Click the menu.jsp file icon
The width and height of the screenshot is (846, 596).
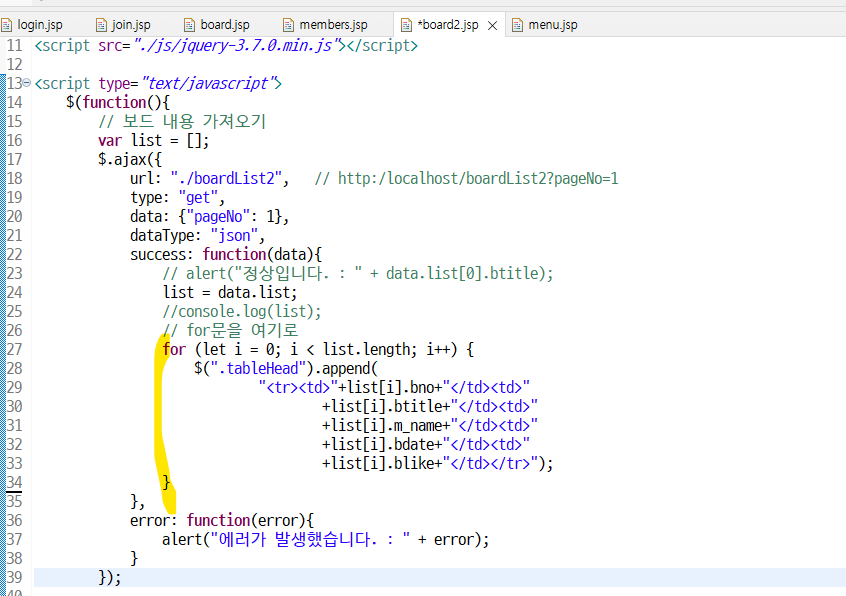(517, 25)
